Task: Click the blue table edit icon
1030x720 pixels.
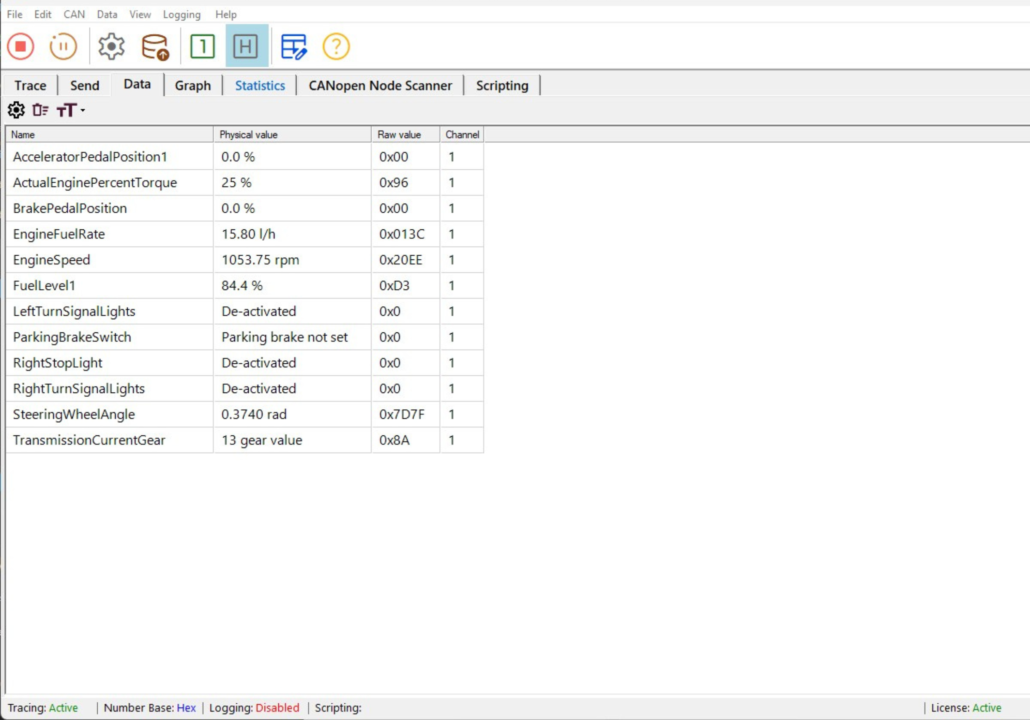Action: pos(293,46)
